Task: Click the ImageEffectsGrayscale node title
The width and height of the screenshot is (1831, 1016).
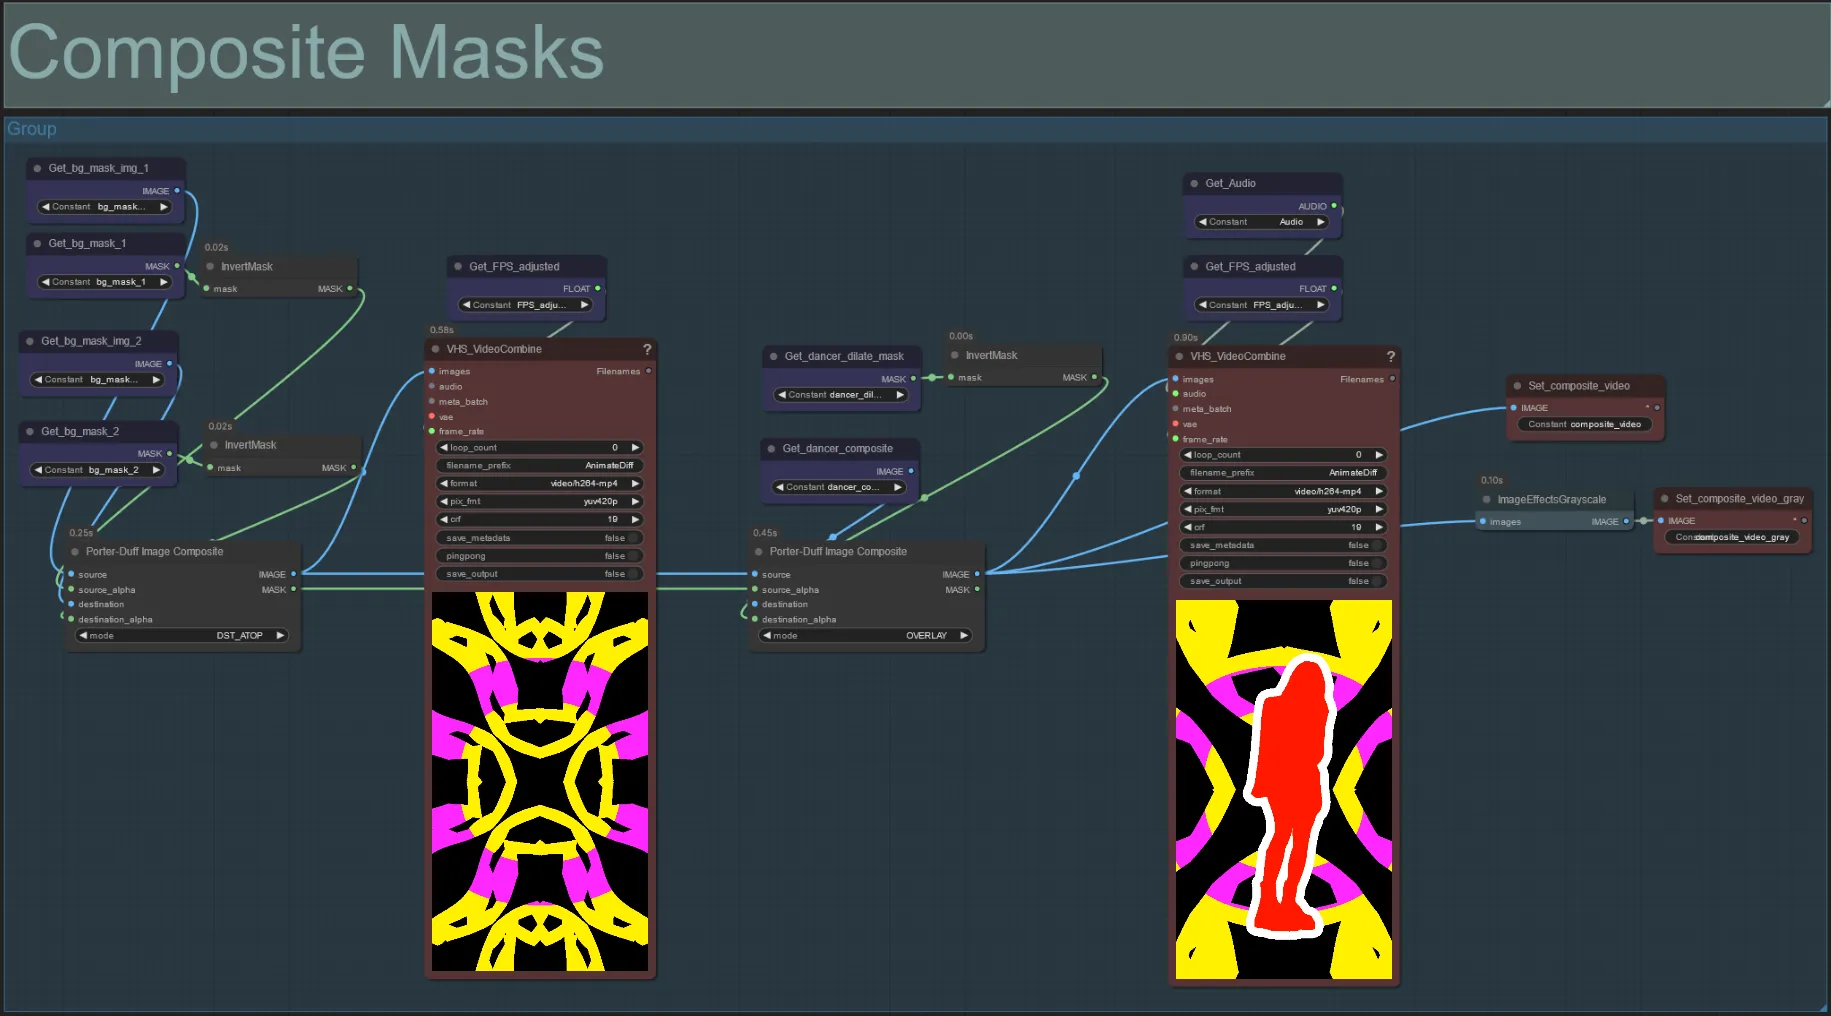Action: click(1552, 499)
